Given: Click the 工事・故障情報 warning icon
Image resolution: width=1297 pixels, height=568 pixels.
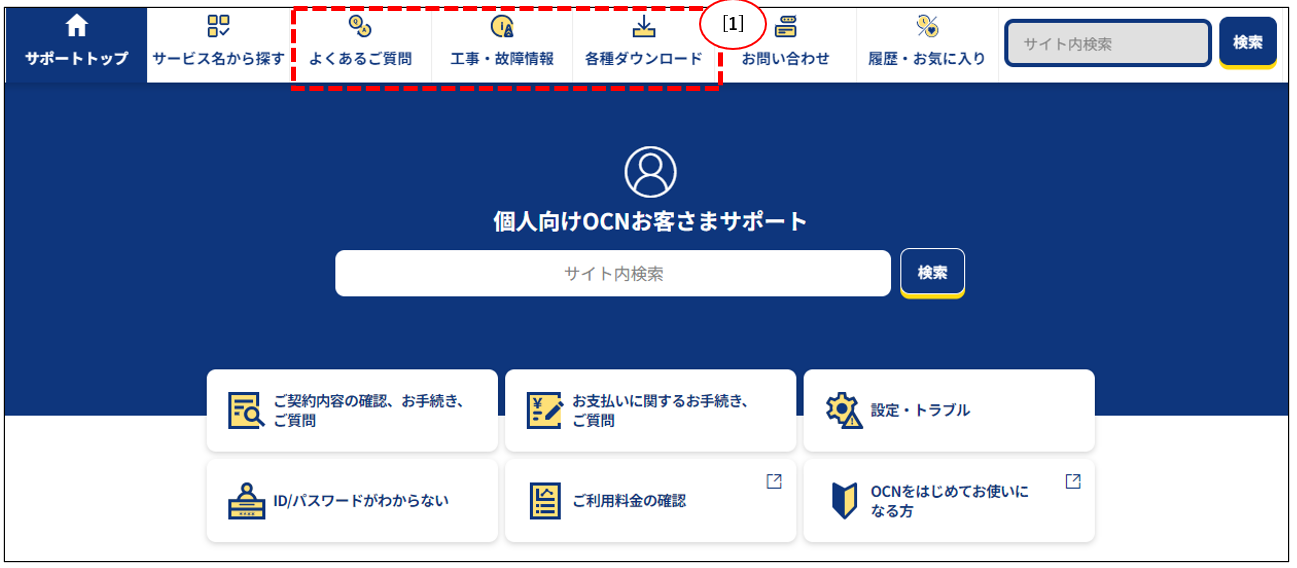Looking at the screenshot, I should [x=502, y=27].
